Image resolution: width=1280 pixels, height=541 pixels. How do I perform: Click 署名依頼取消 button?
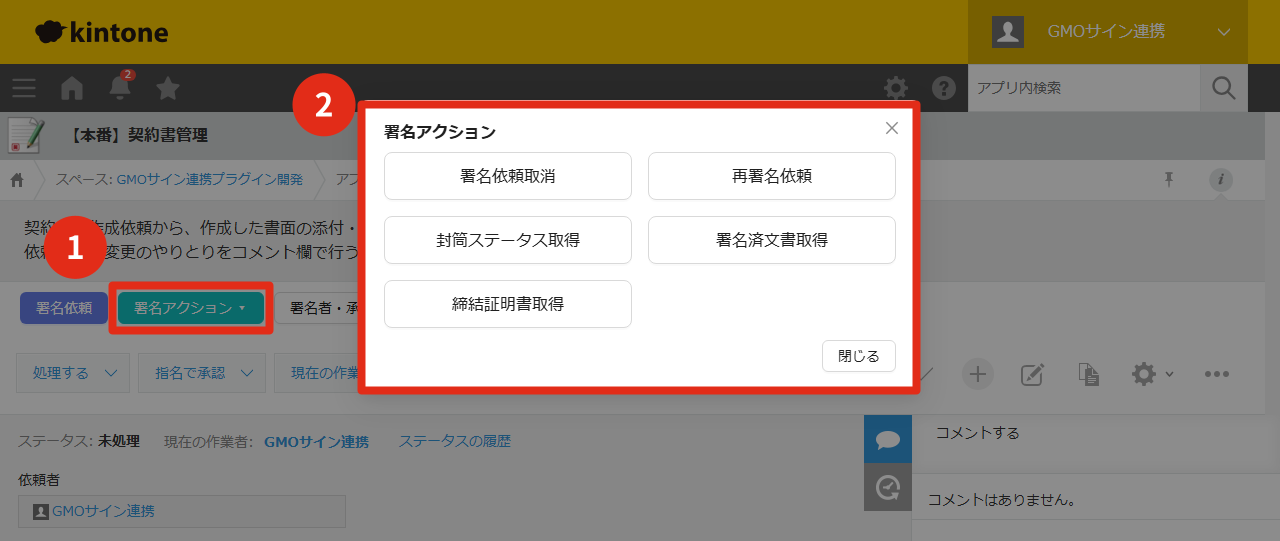pos(508,176)
